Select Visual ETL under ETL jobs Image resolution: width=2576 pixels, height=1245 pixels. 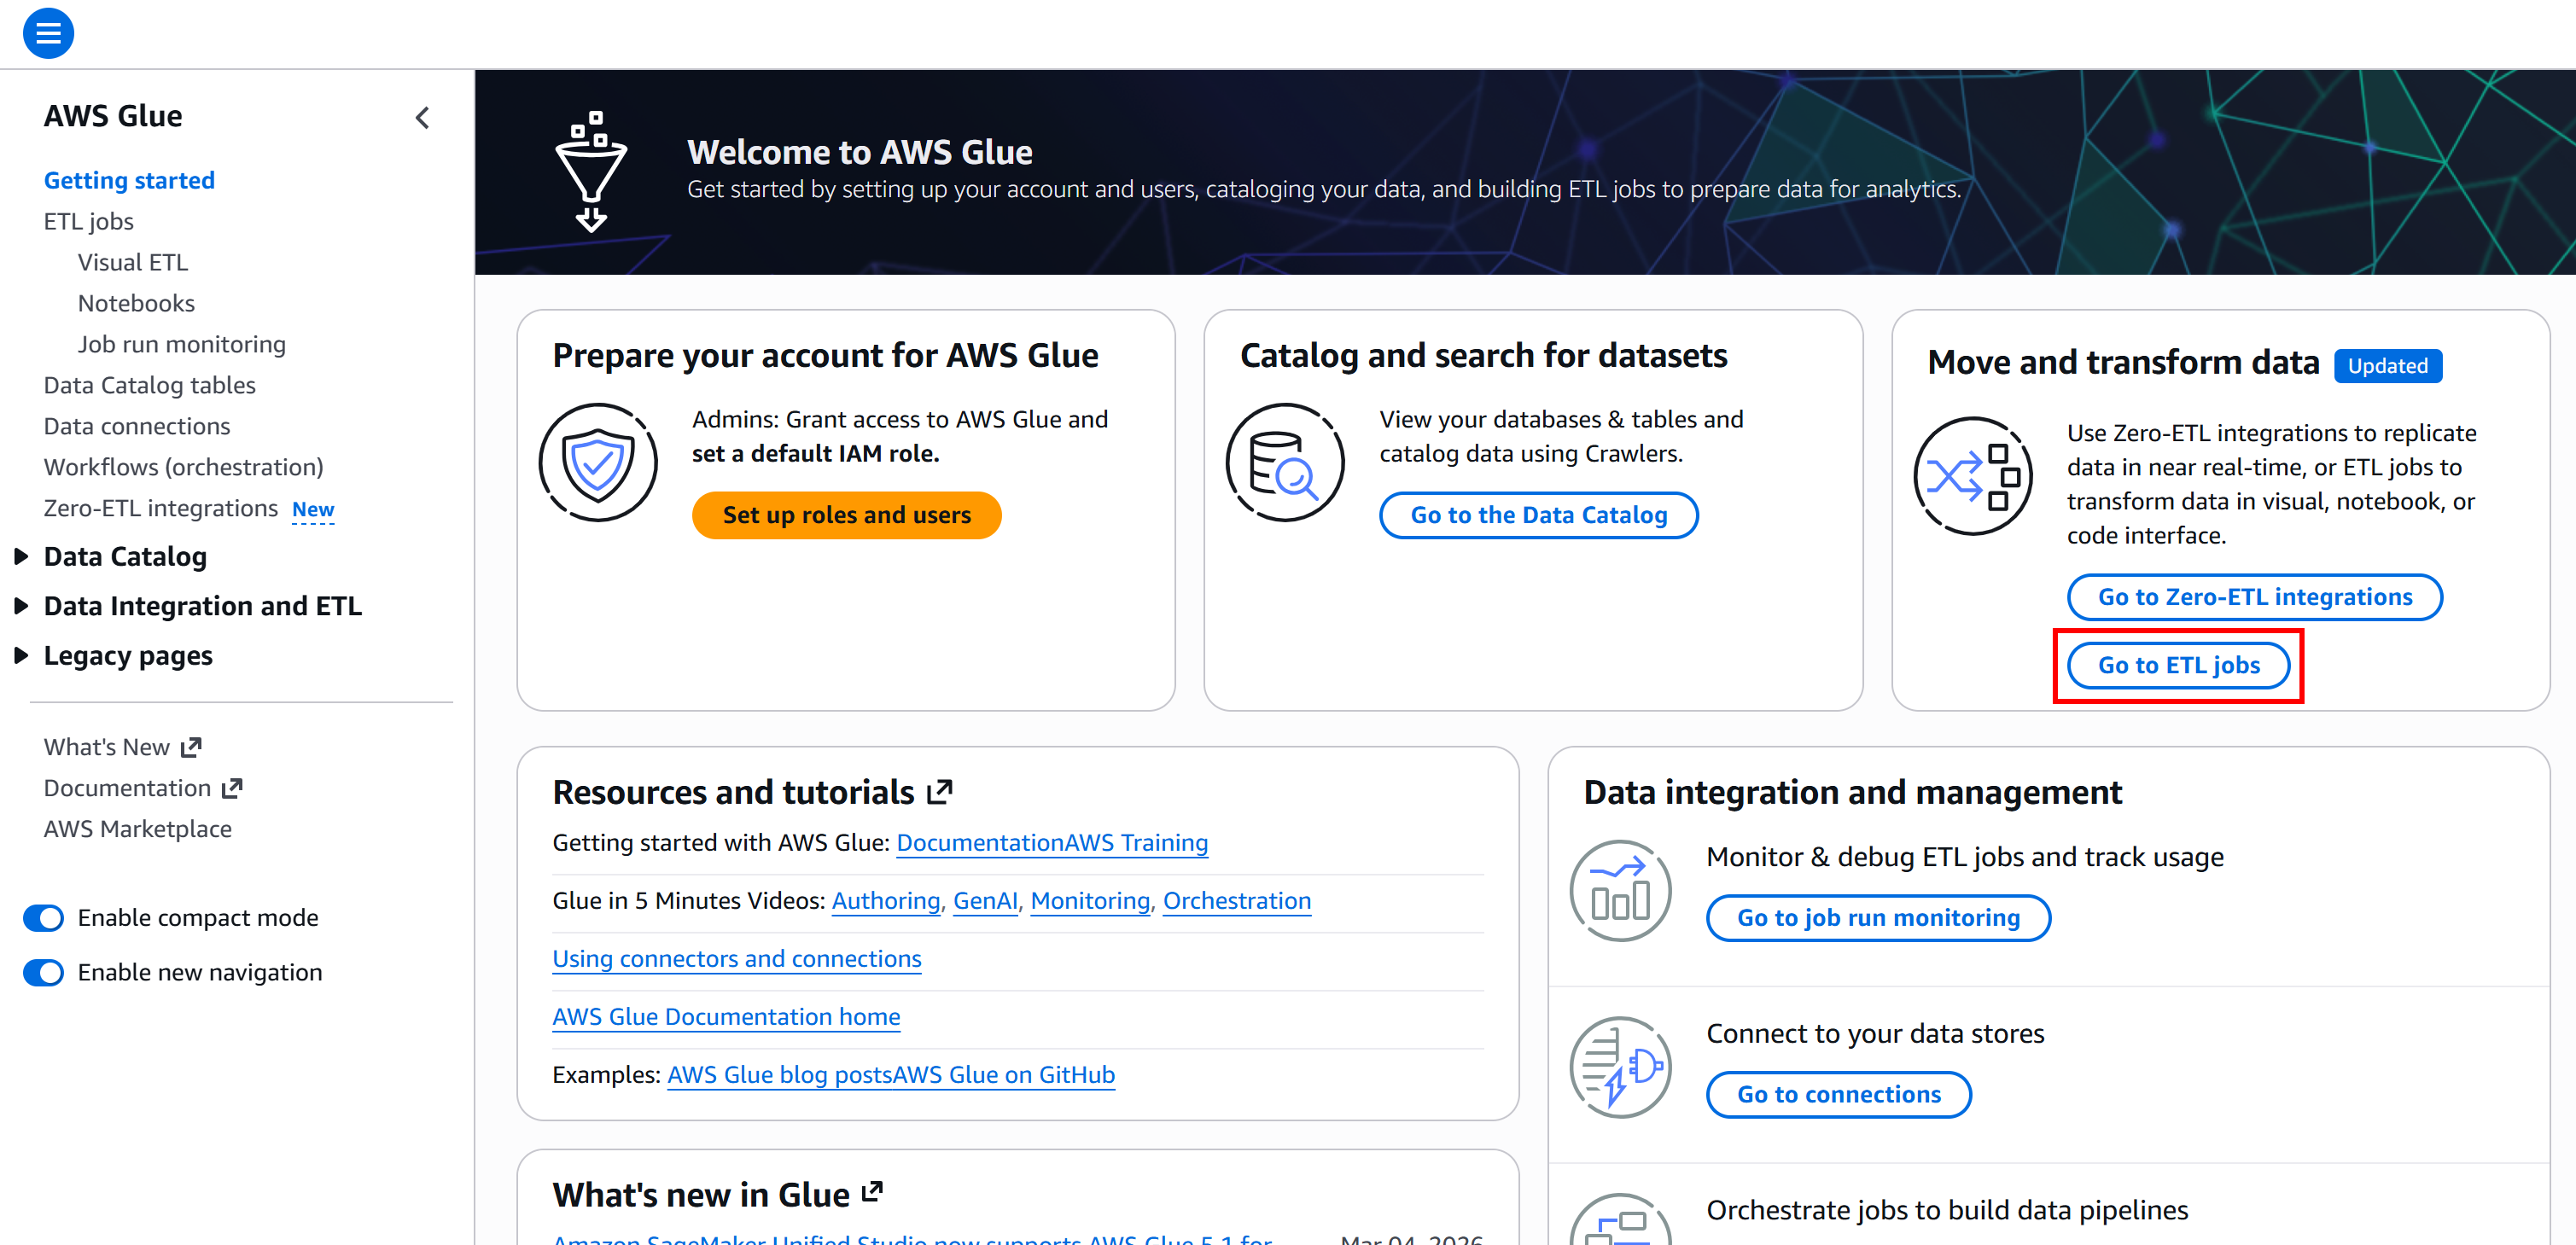point(132,261)
